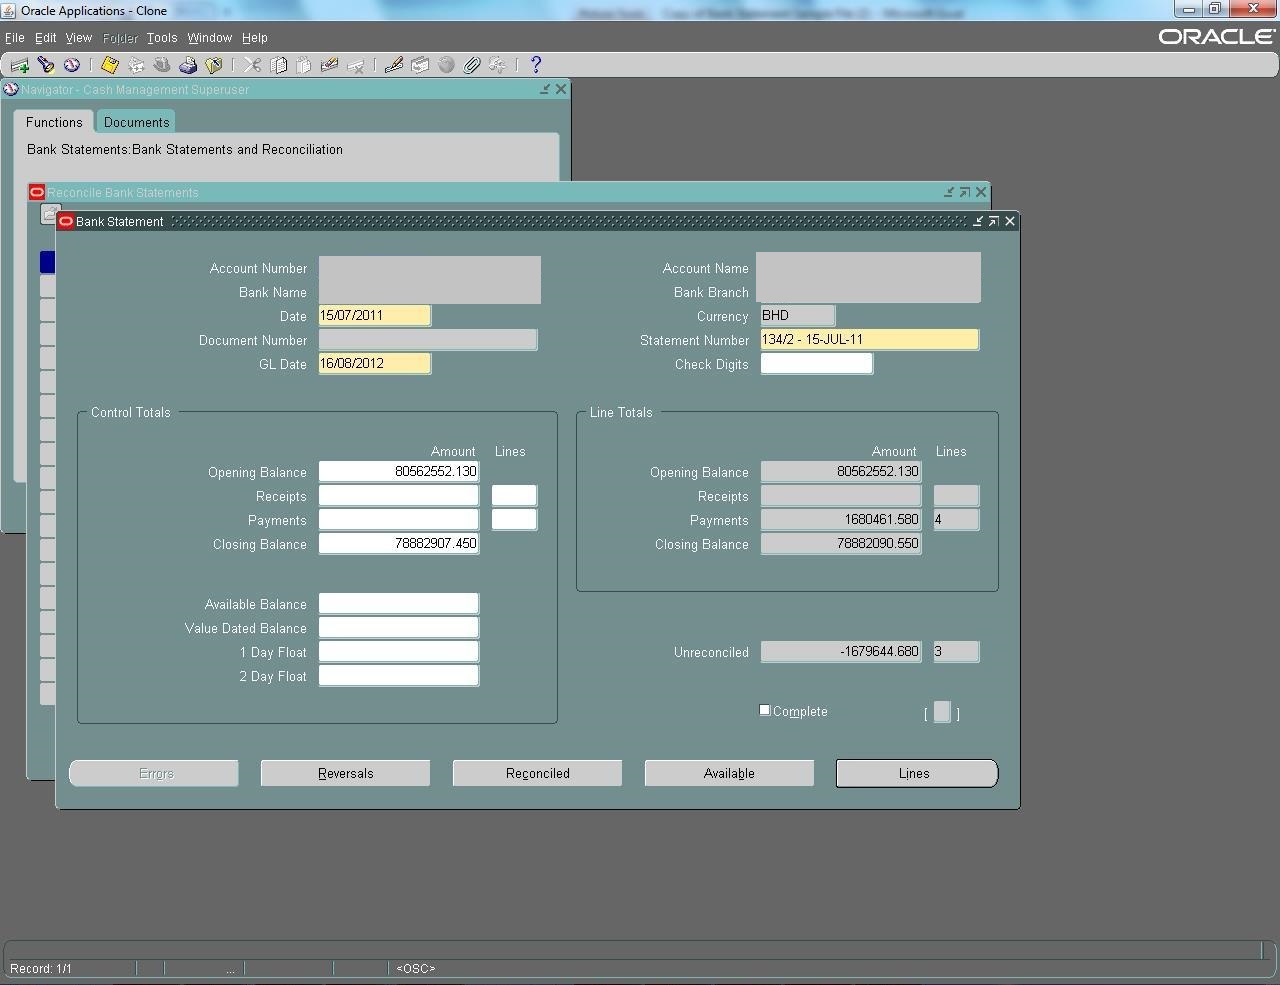The image size is (1280, 985).
Task: Click the Available button
Action: click(729, 773)
